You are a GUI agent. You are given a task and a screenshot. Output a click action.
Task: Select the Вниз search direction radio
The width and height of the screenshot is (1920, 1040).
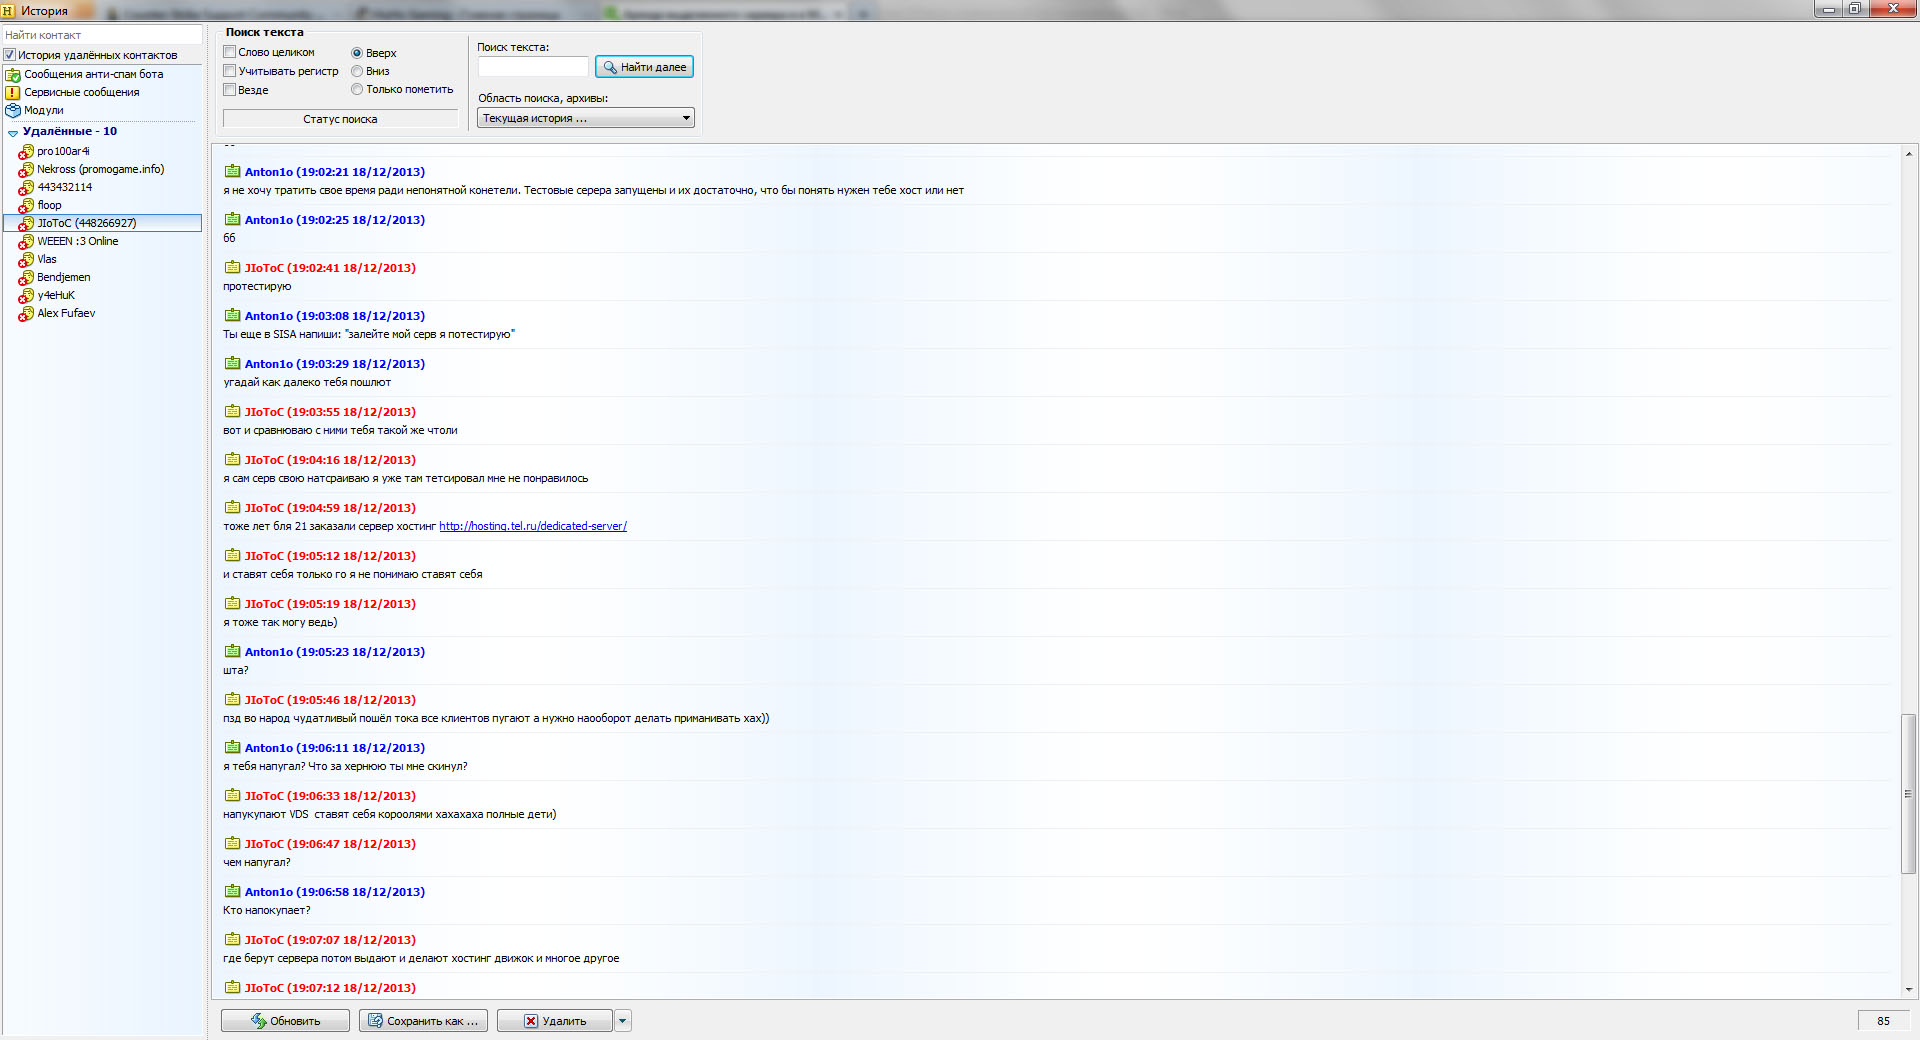click(357, 71)
